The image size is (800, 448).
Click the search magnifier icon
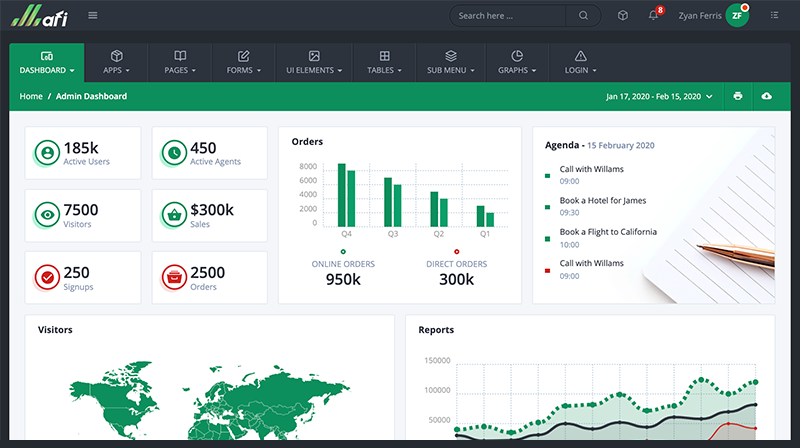click(x=583, y=16)
